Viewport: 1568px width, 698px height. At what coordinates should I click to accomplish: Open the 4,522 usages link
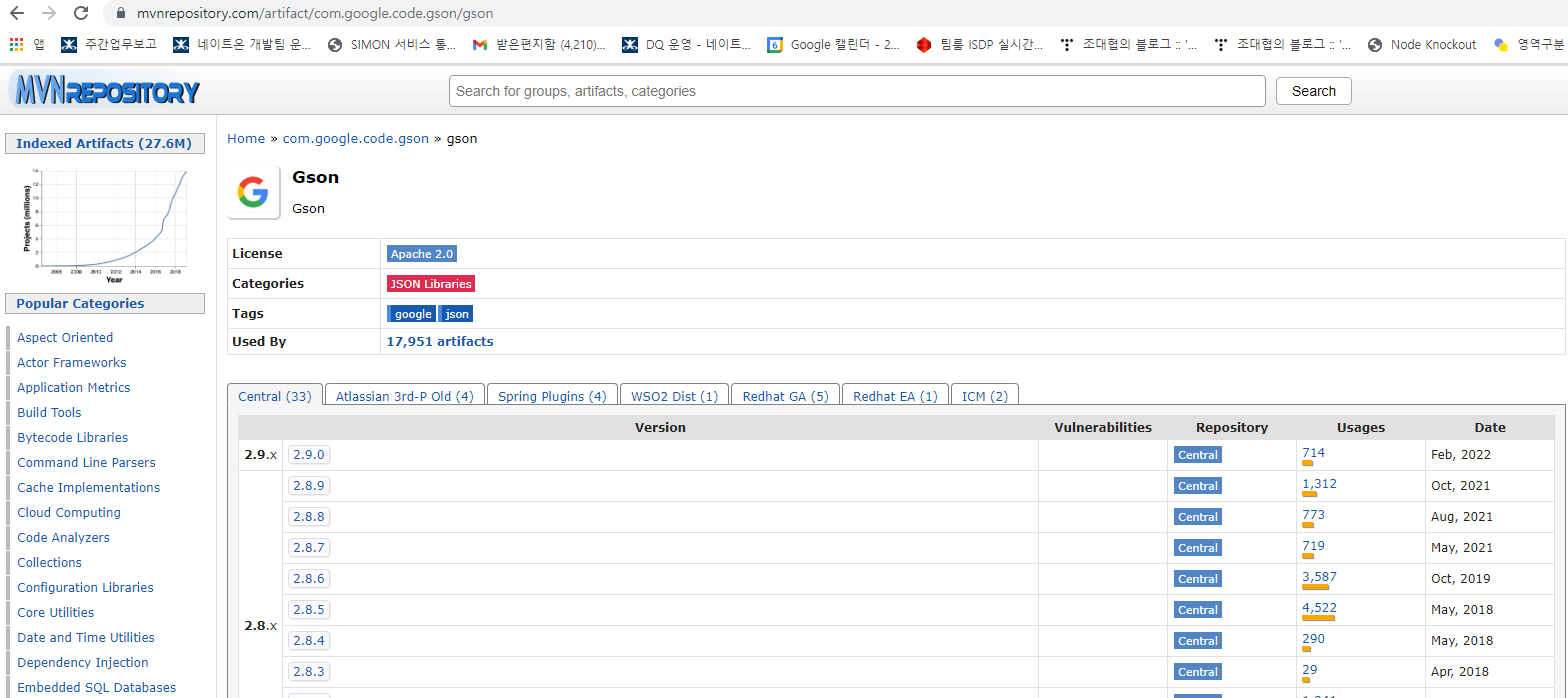coord(1319,608)
